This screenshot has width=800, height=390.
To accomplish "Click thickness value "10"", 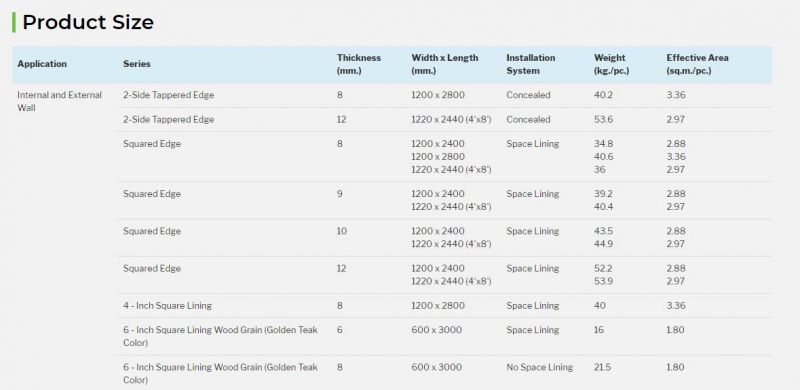I will pos(341,231).
